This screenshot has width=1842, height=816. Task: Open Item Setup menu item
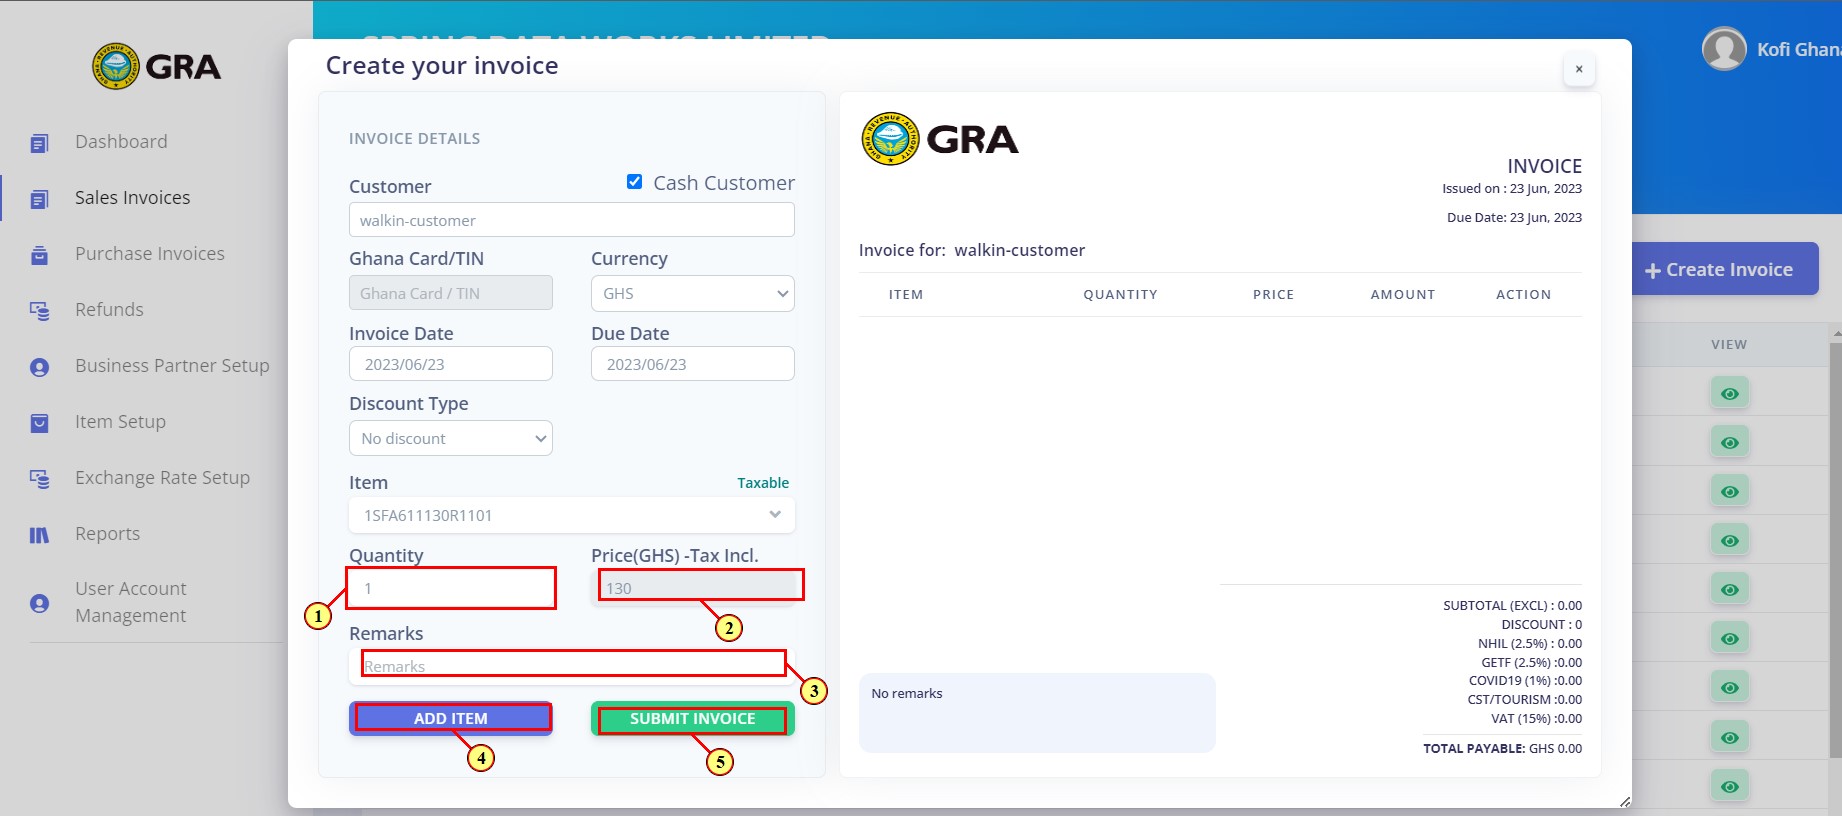click(x=120, y=422)
